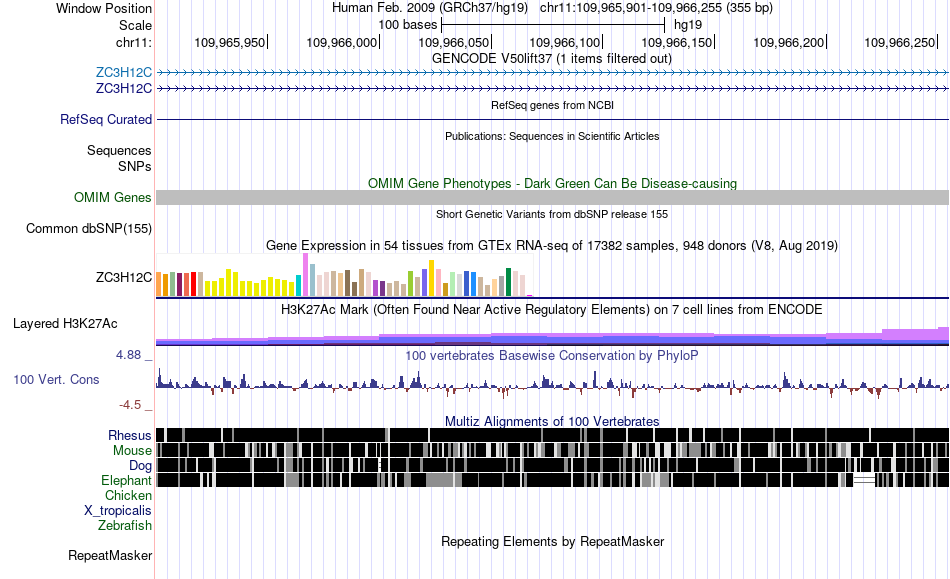The image size is (950, 579).
Task: Click the Dog alignment block row
Action: point(553,465)
